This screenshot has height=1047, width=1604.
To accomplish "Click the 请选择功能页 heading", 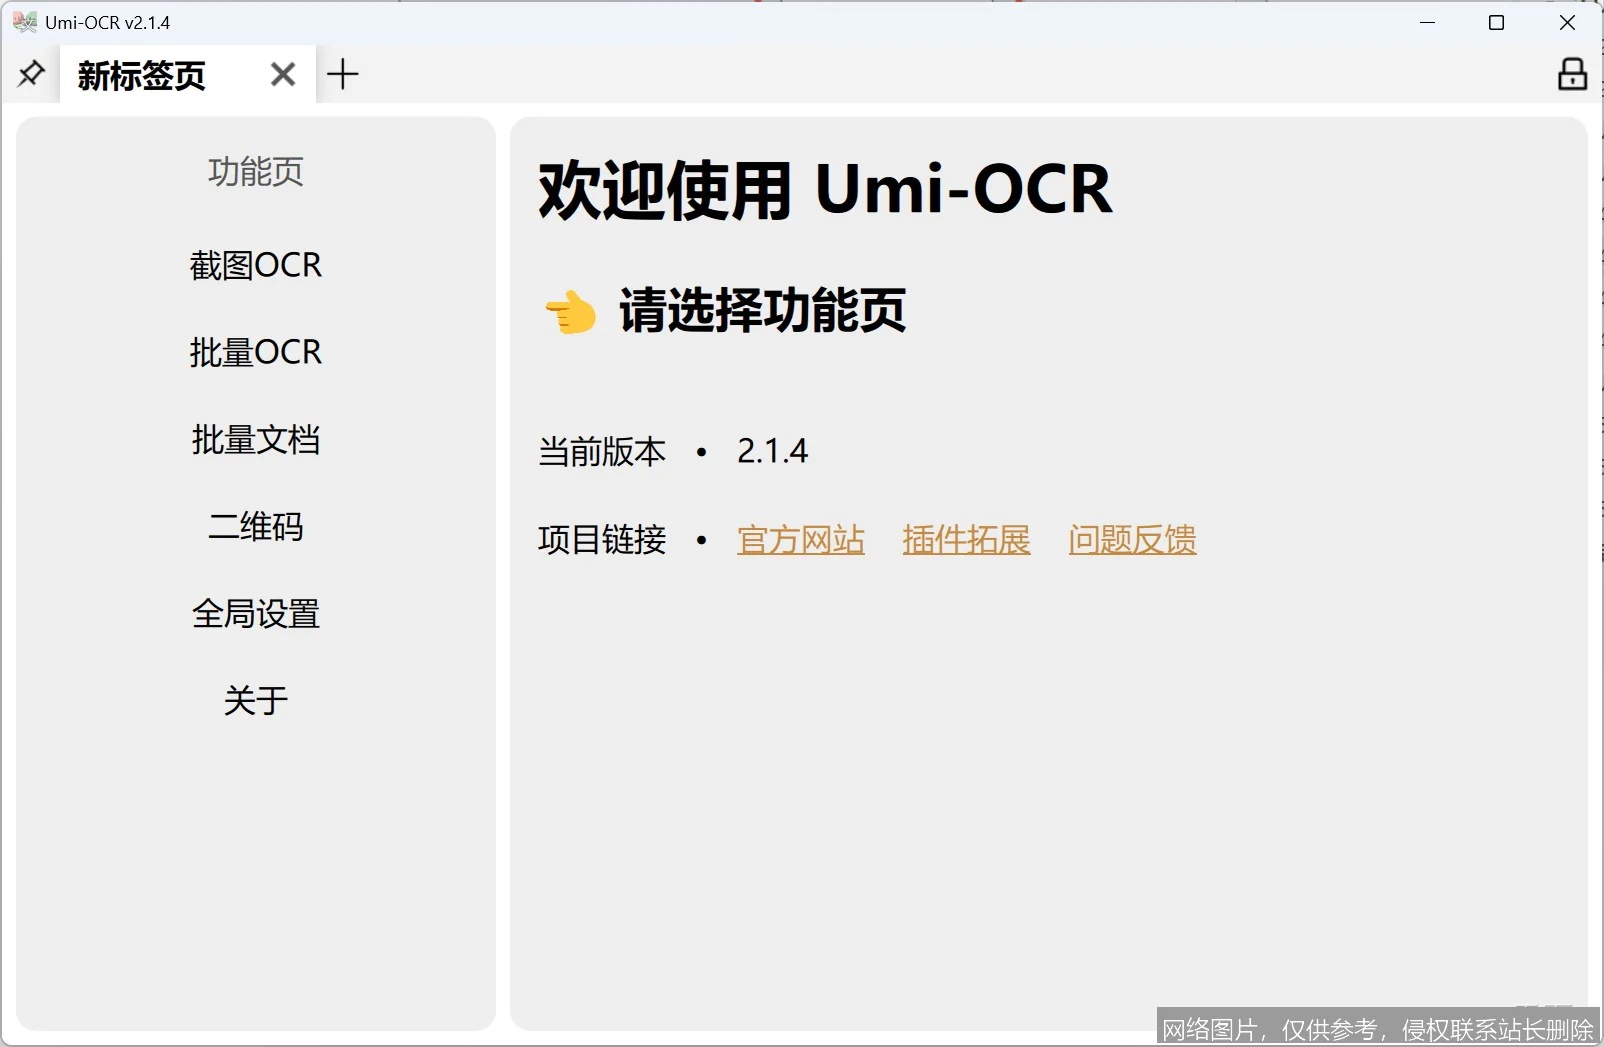I will tap(762, 312).
